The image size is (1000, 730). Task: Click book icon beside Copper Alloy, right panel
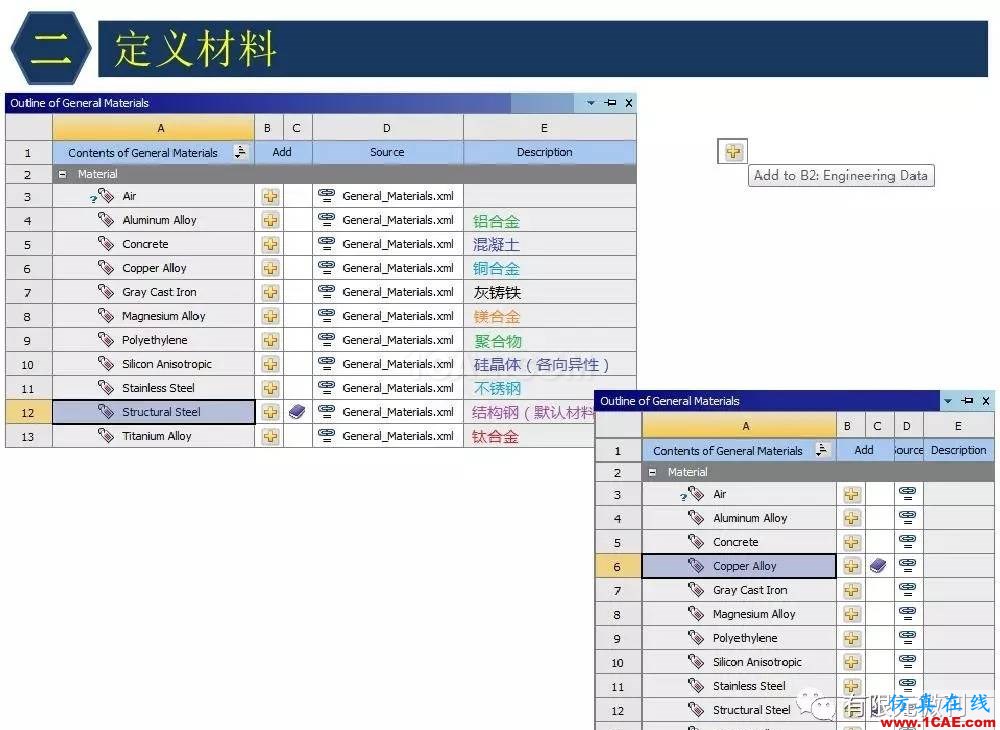coord(878,566)
